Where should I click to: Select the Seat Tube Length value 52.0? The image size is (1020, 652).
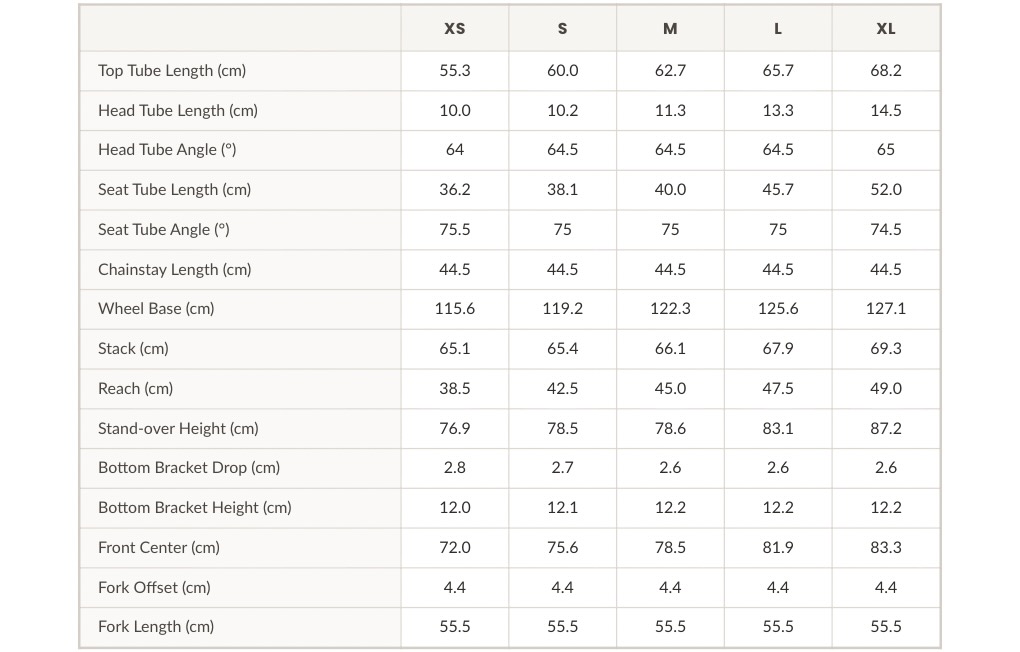click(x=885, y=189)
